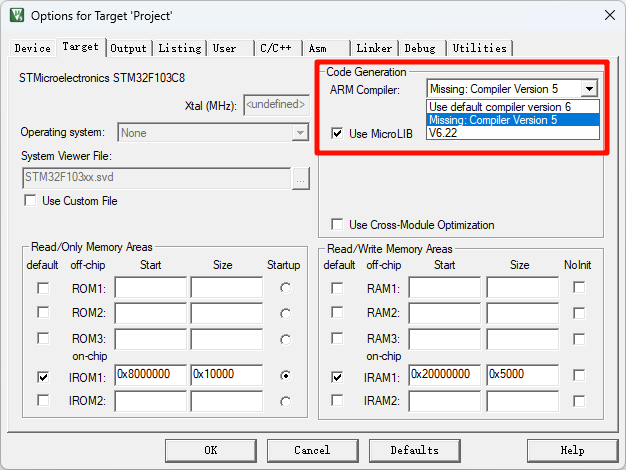Click the Defaults button
This screenshot has height=470, width=626.
(x=414, y=450)
